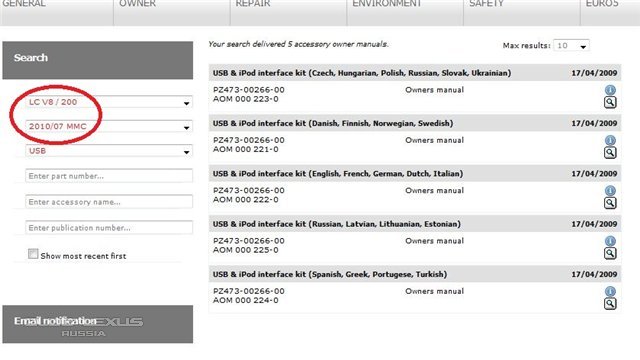Open info icon for AOM 000 224-0
Viewport: 640px width, 360px height.
coord(610,291)
